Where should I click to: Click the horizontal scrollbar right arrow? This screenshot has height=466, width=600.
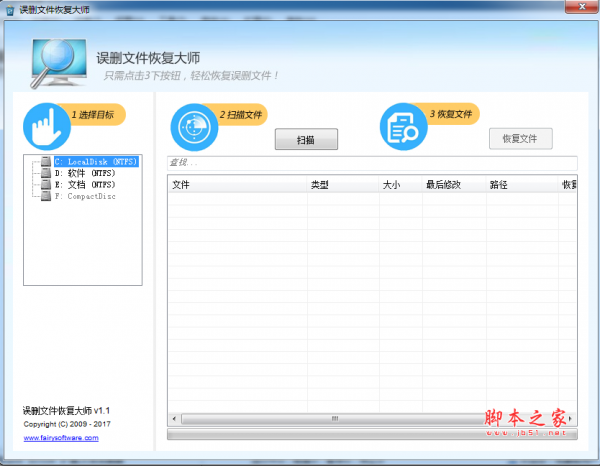click(x=571, y=419)
